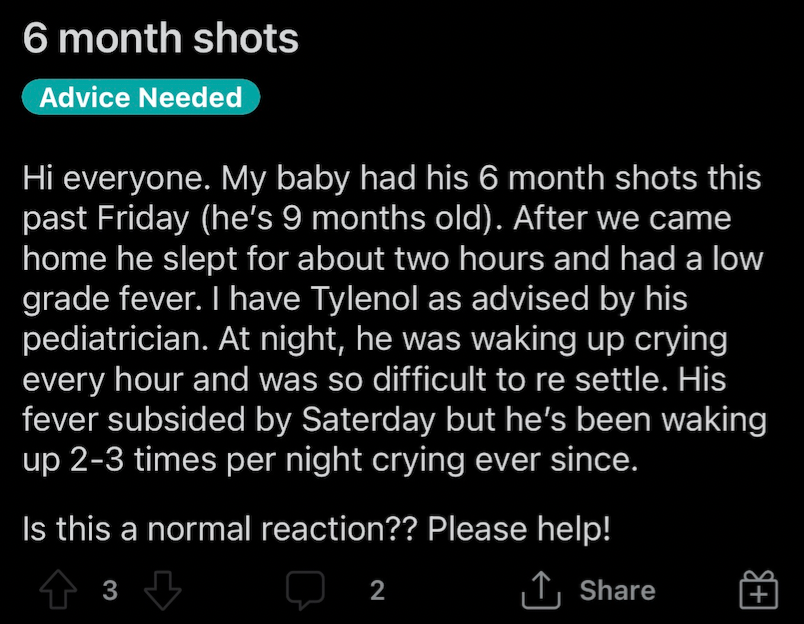Screen dimensions: 804x624
Task: Open comments via the speech bubble icon
Action: pyautogui.click(x=305, y=590)
